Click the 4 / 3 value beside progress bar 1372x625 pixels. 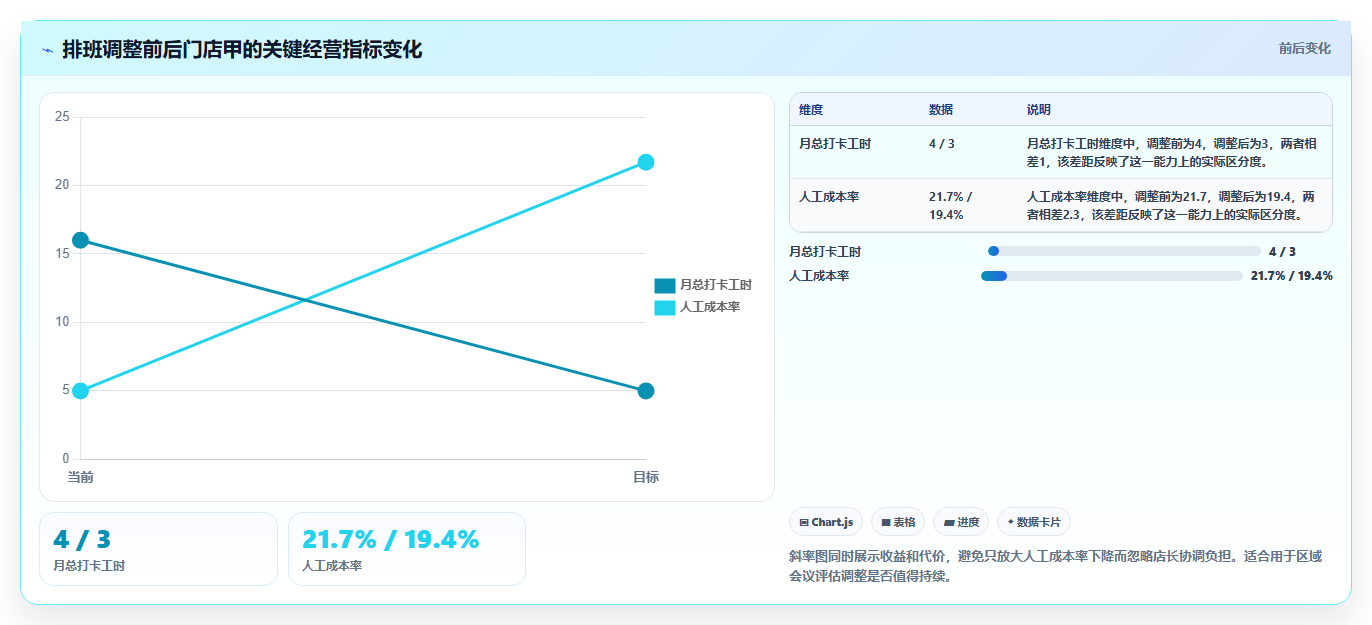click(1282, 252)
